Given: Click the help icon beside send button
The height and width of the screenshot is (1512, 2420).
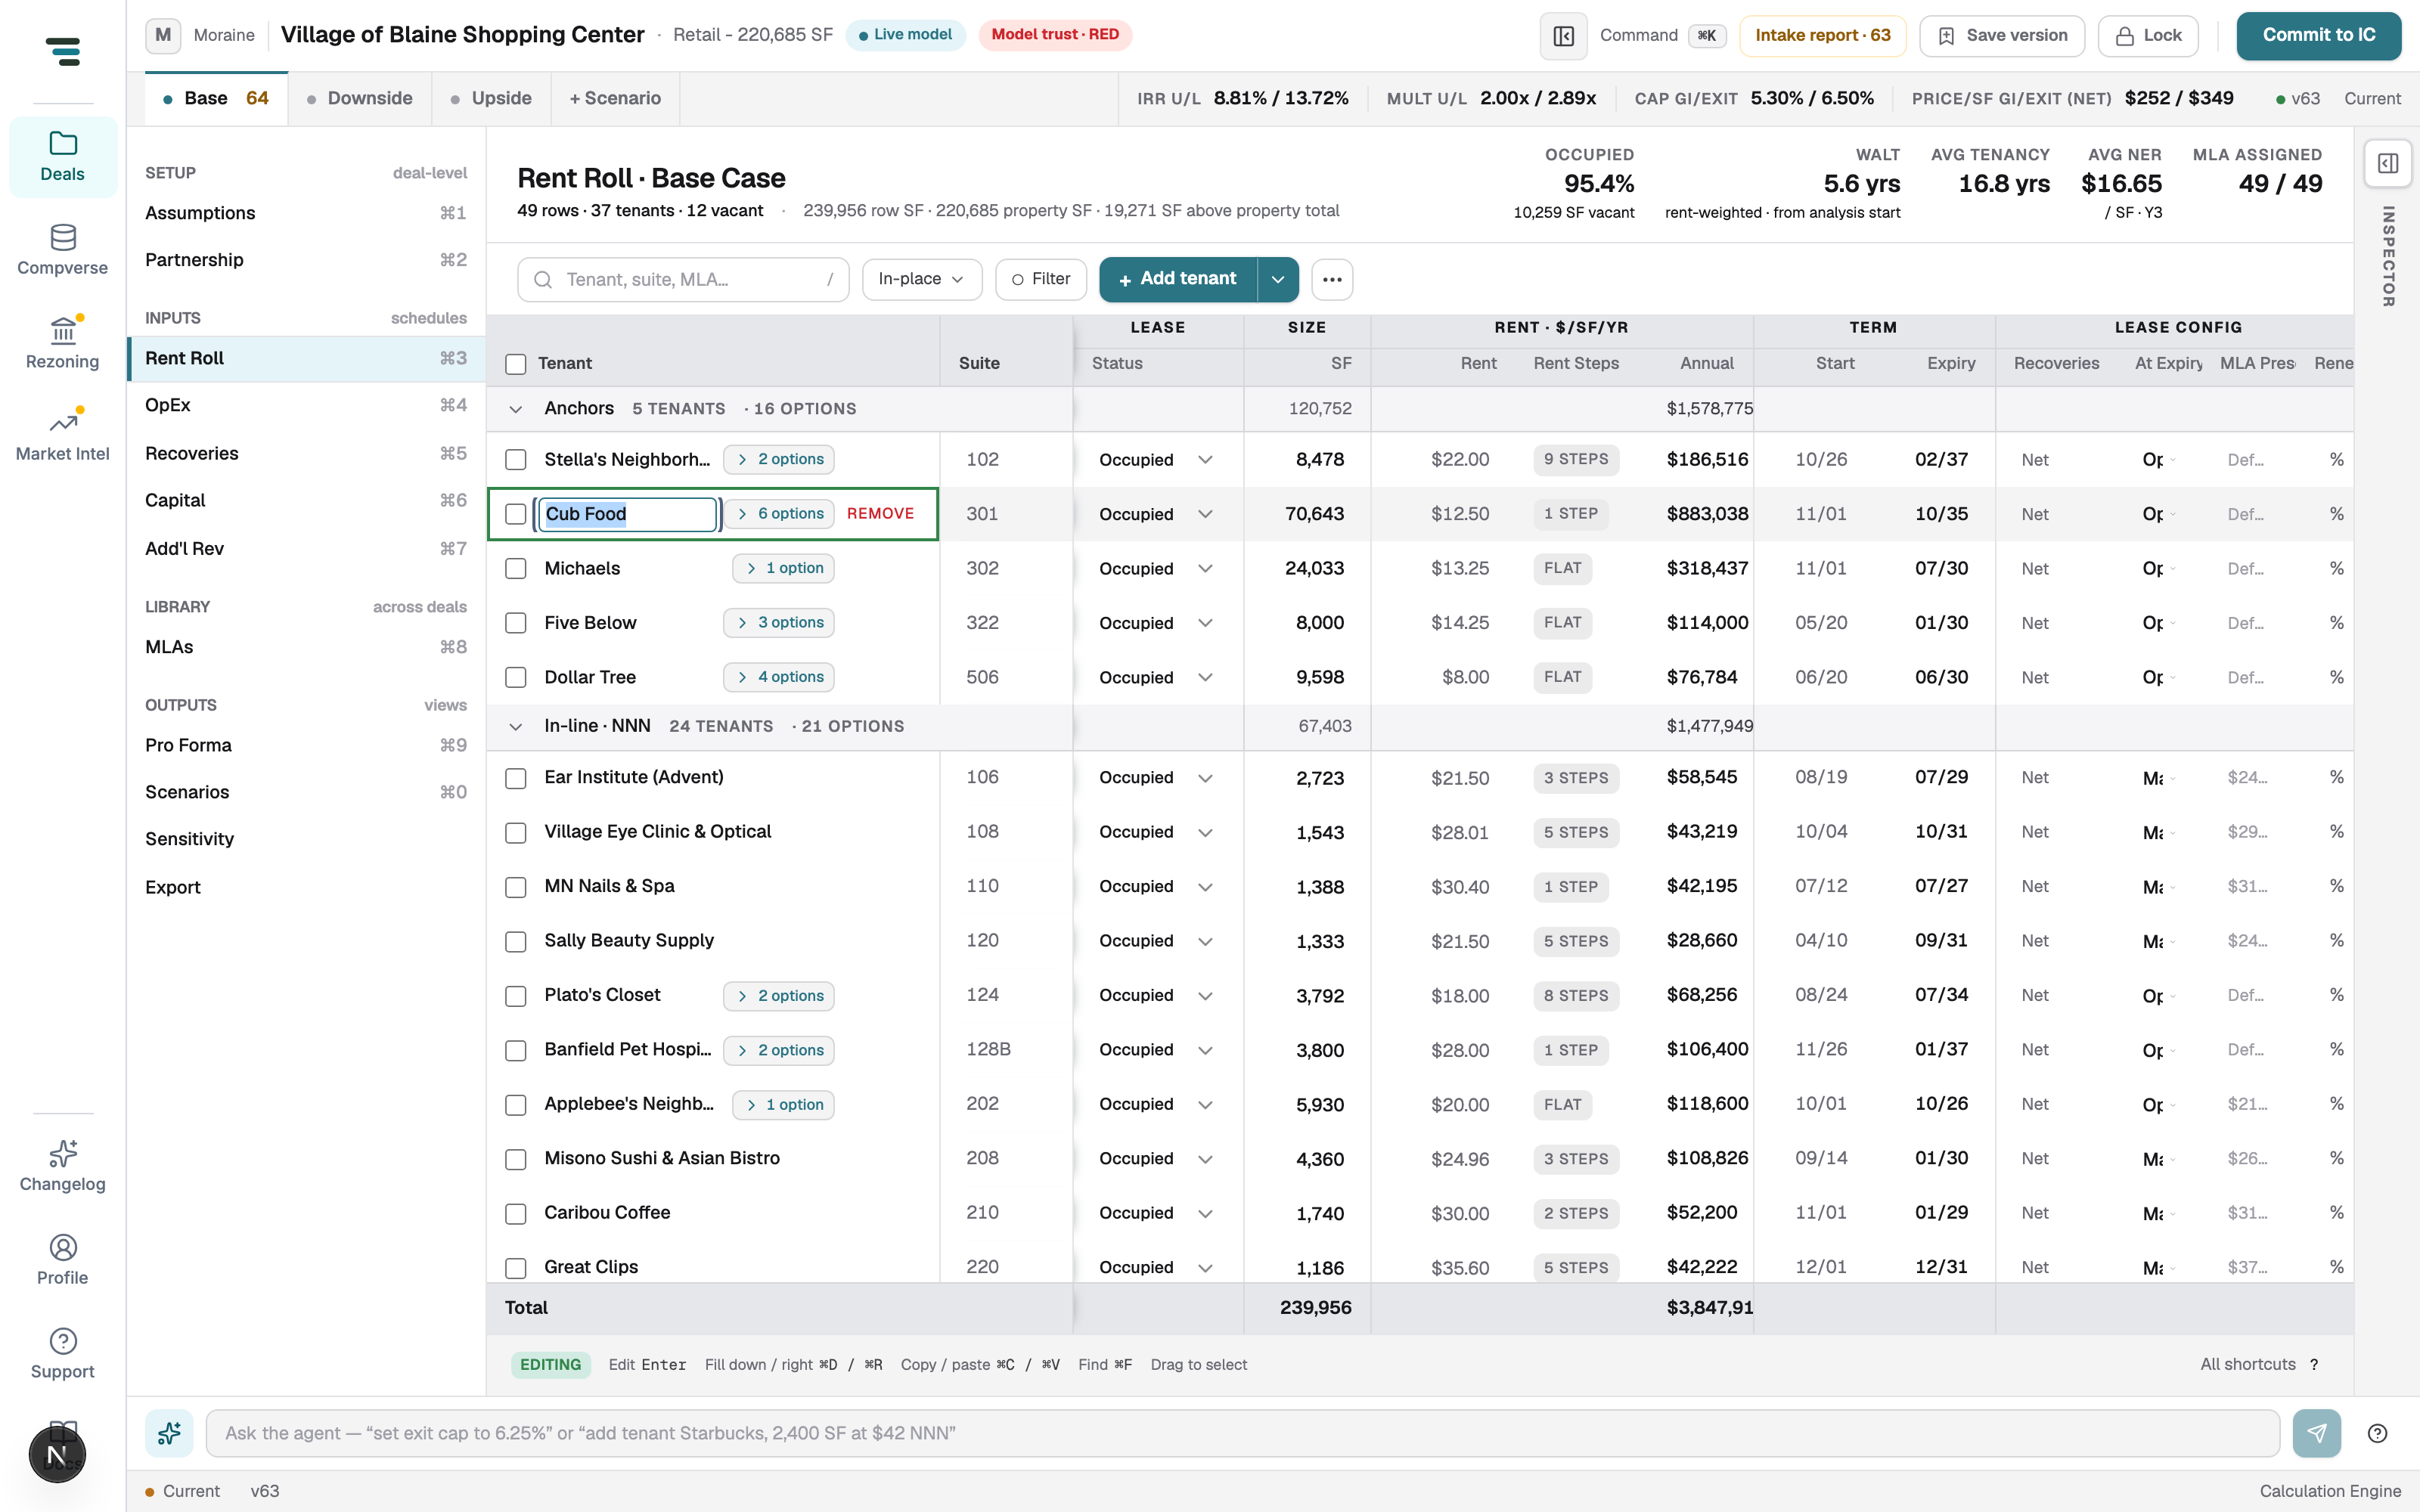Looking at the screenshot, I should point(2378,1433).
